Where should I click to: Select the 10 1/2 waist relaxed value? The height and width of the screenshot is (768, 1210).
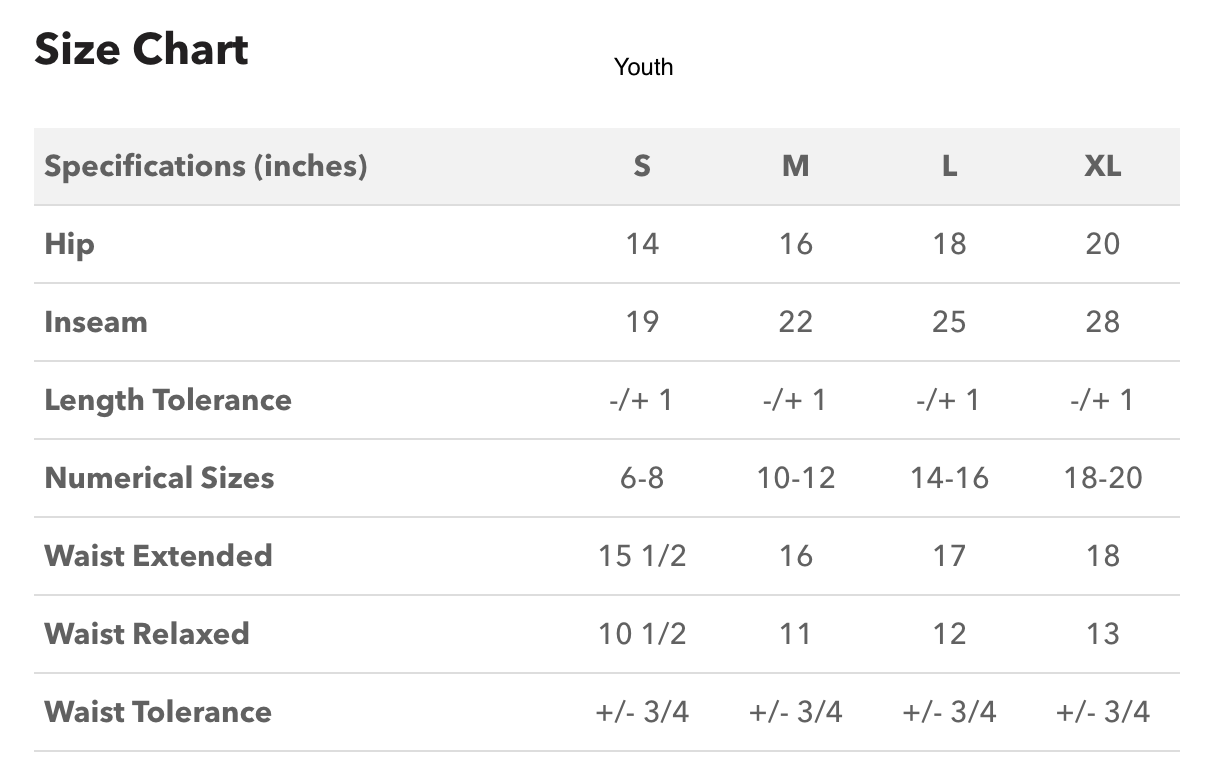(x=642, y=634)
